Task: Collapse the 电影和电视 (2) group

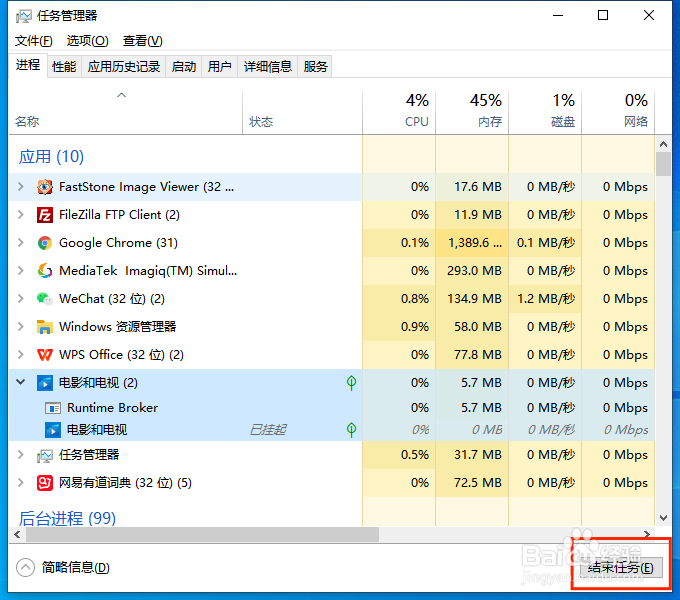Action: pos(20,382)
